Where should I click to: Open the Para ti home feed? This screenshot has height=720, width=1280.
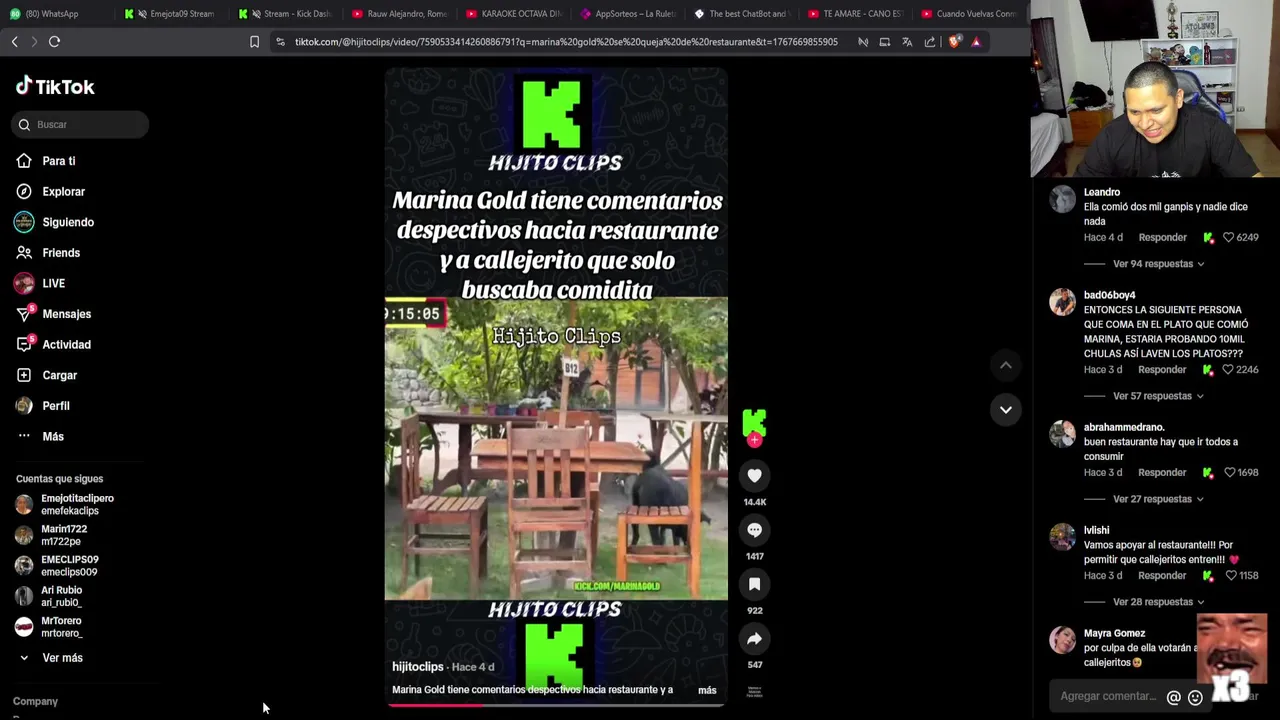coord(46,161)
